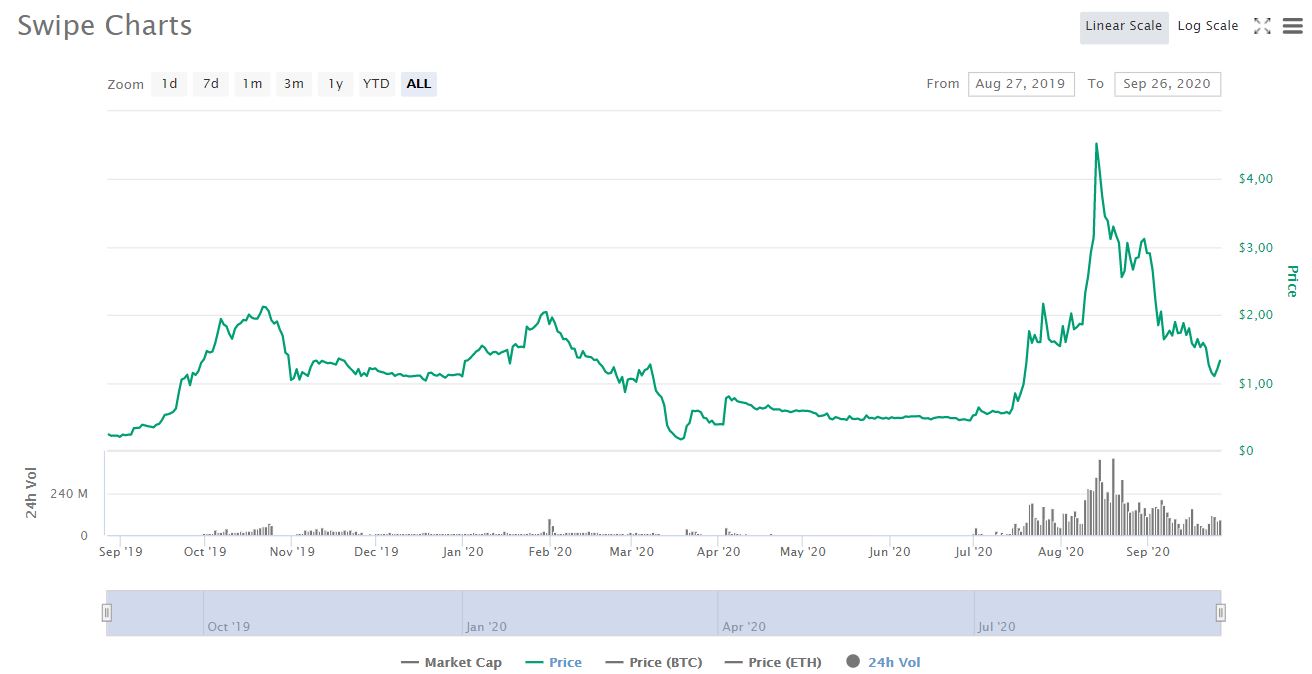Set zoom range to 7d
The width and height of the screenshot is (1312, 674).
pos(211,84)
